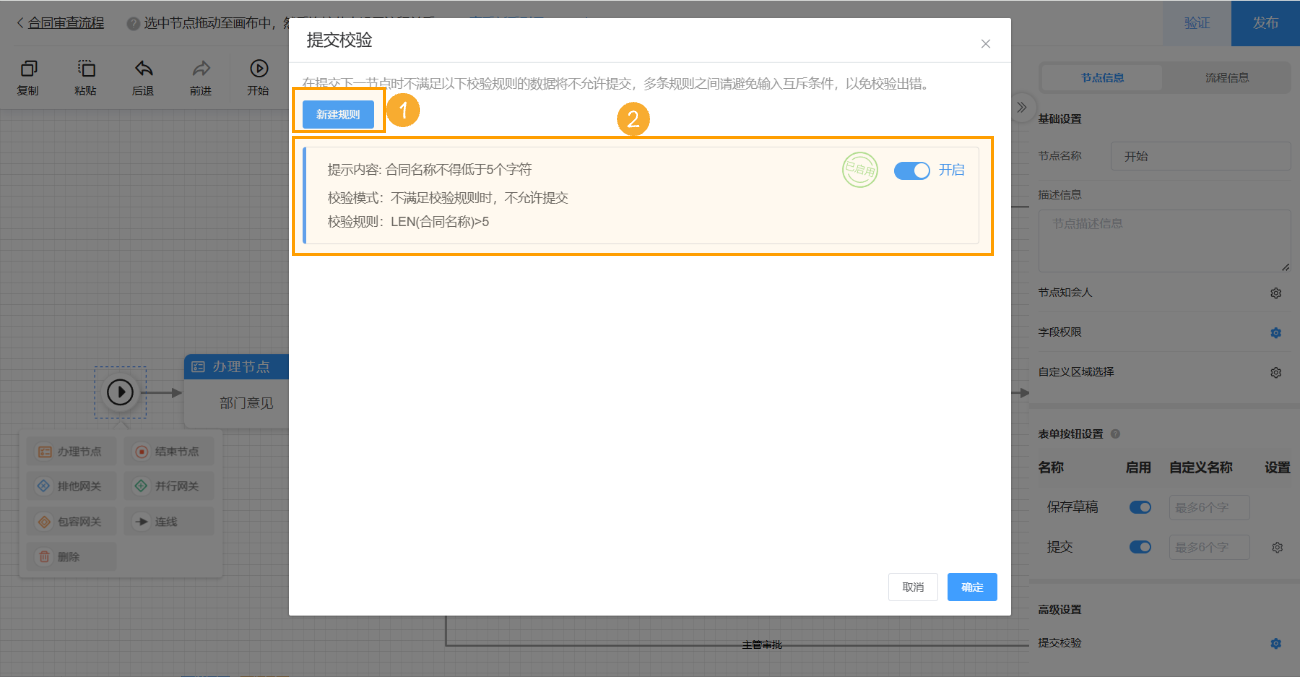Open 字段权限 settings gear
1300x677 pixels.
[x=1276, y=333]
